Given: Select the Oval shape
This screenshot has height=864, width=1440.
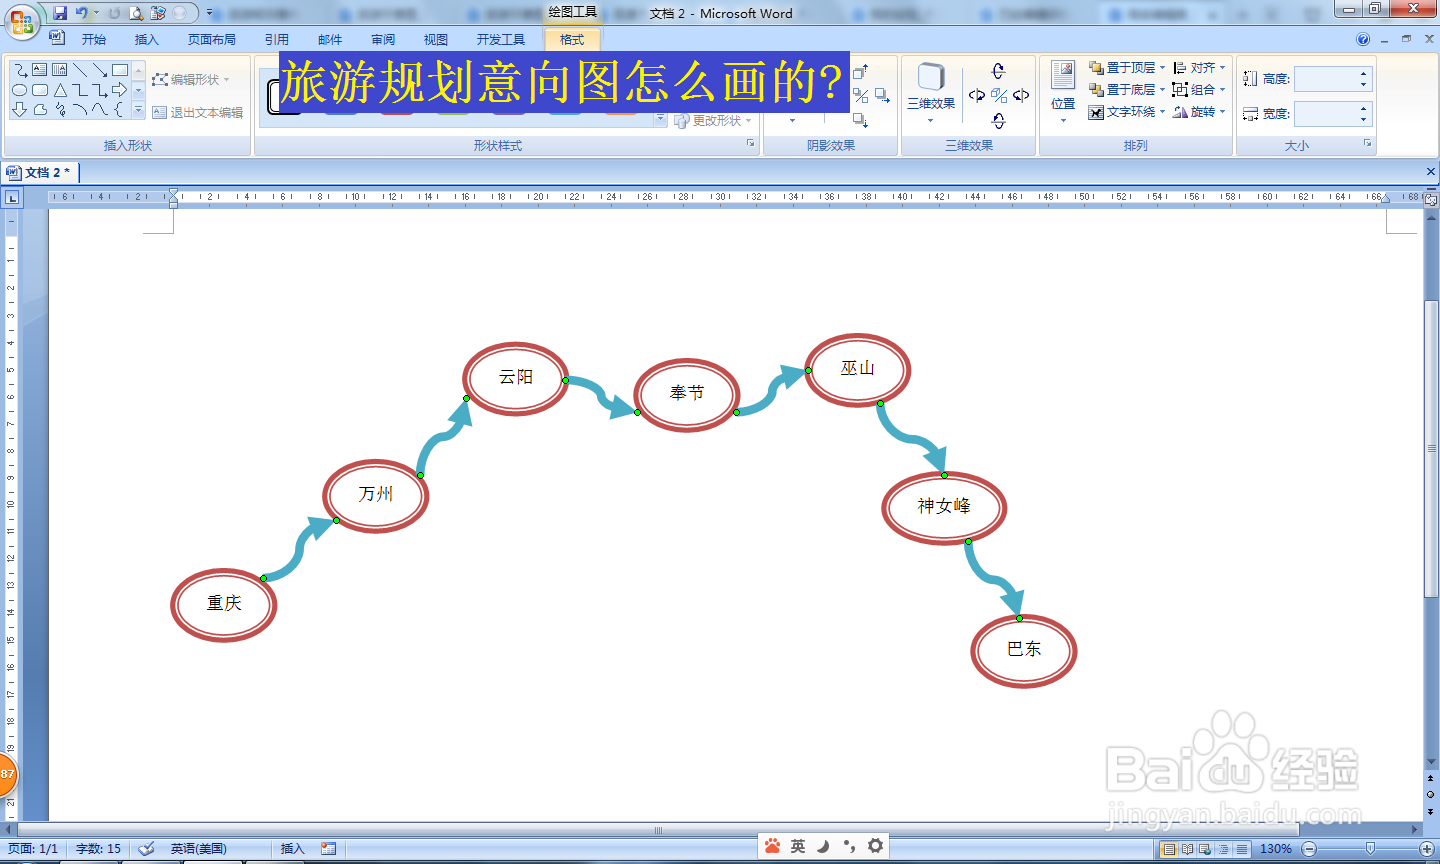Looking at the screenshot, I should pyautogui.click(x=19, y=90).
